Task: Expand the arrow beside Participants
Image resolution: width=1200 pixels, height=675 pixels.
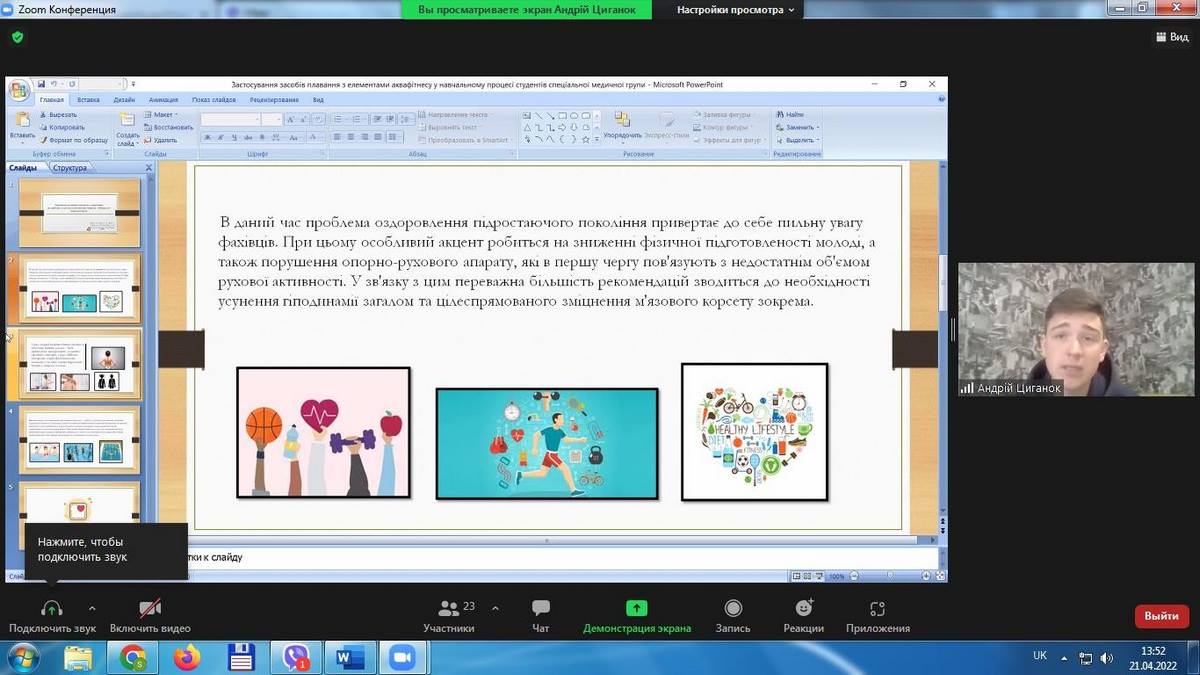Action: [494, 607]
